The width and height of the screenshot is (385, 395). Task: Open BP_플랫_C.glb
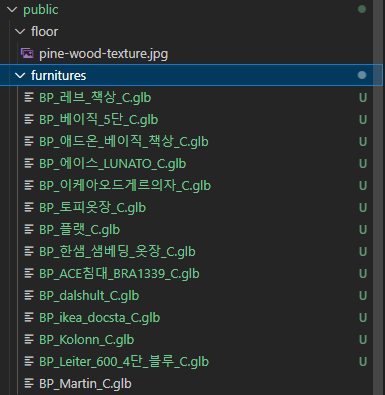(x=80, y=230)
